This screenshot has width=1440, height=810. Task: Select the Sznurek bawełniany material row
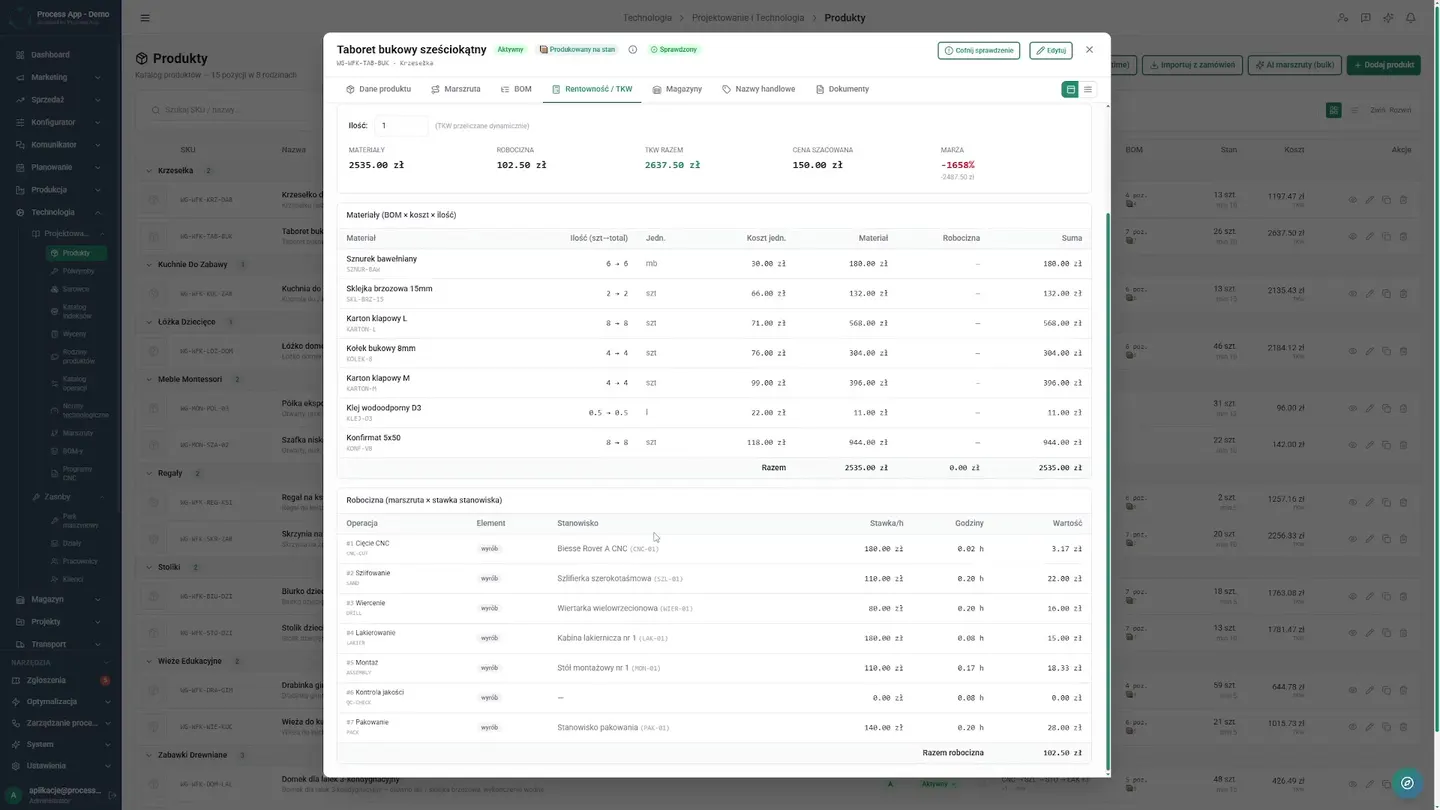point(714,264)
